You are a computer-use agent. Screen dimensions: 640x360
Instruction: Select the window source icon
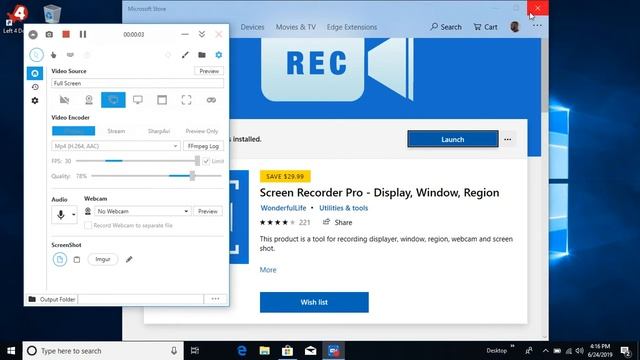pos(162,100)
